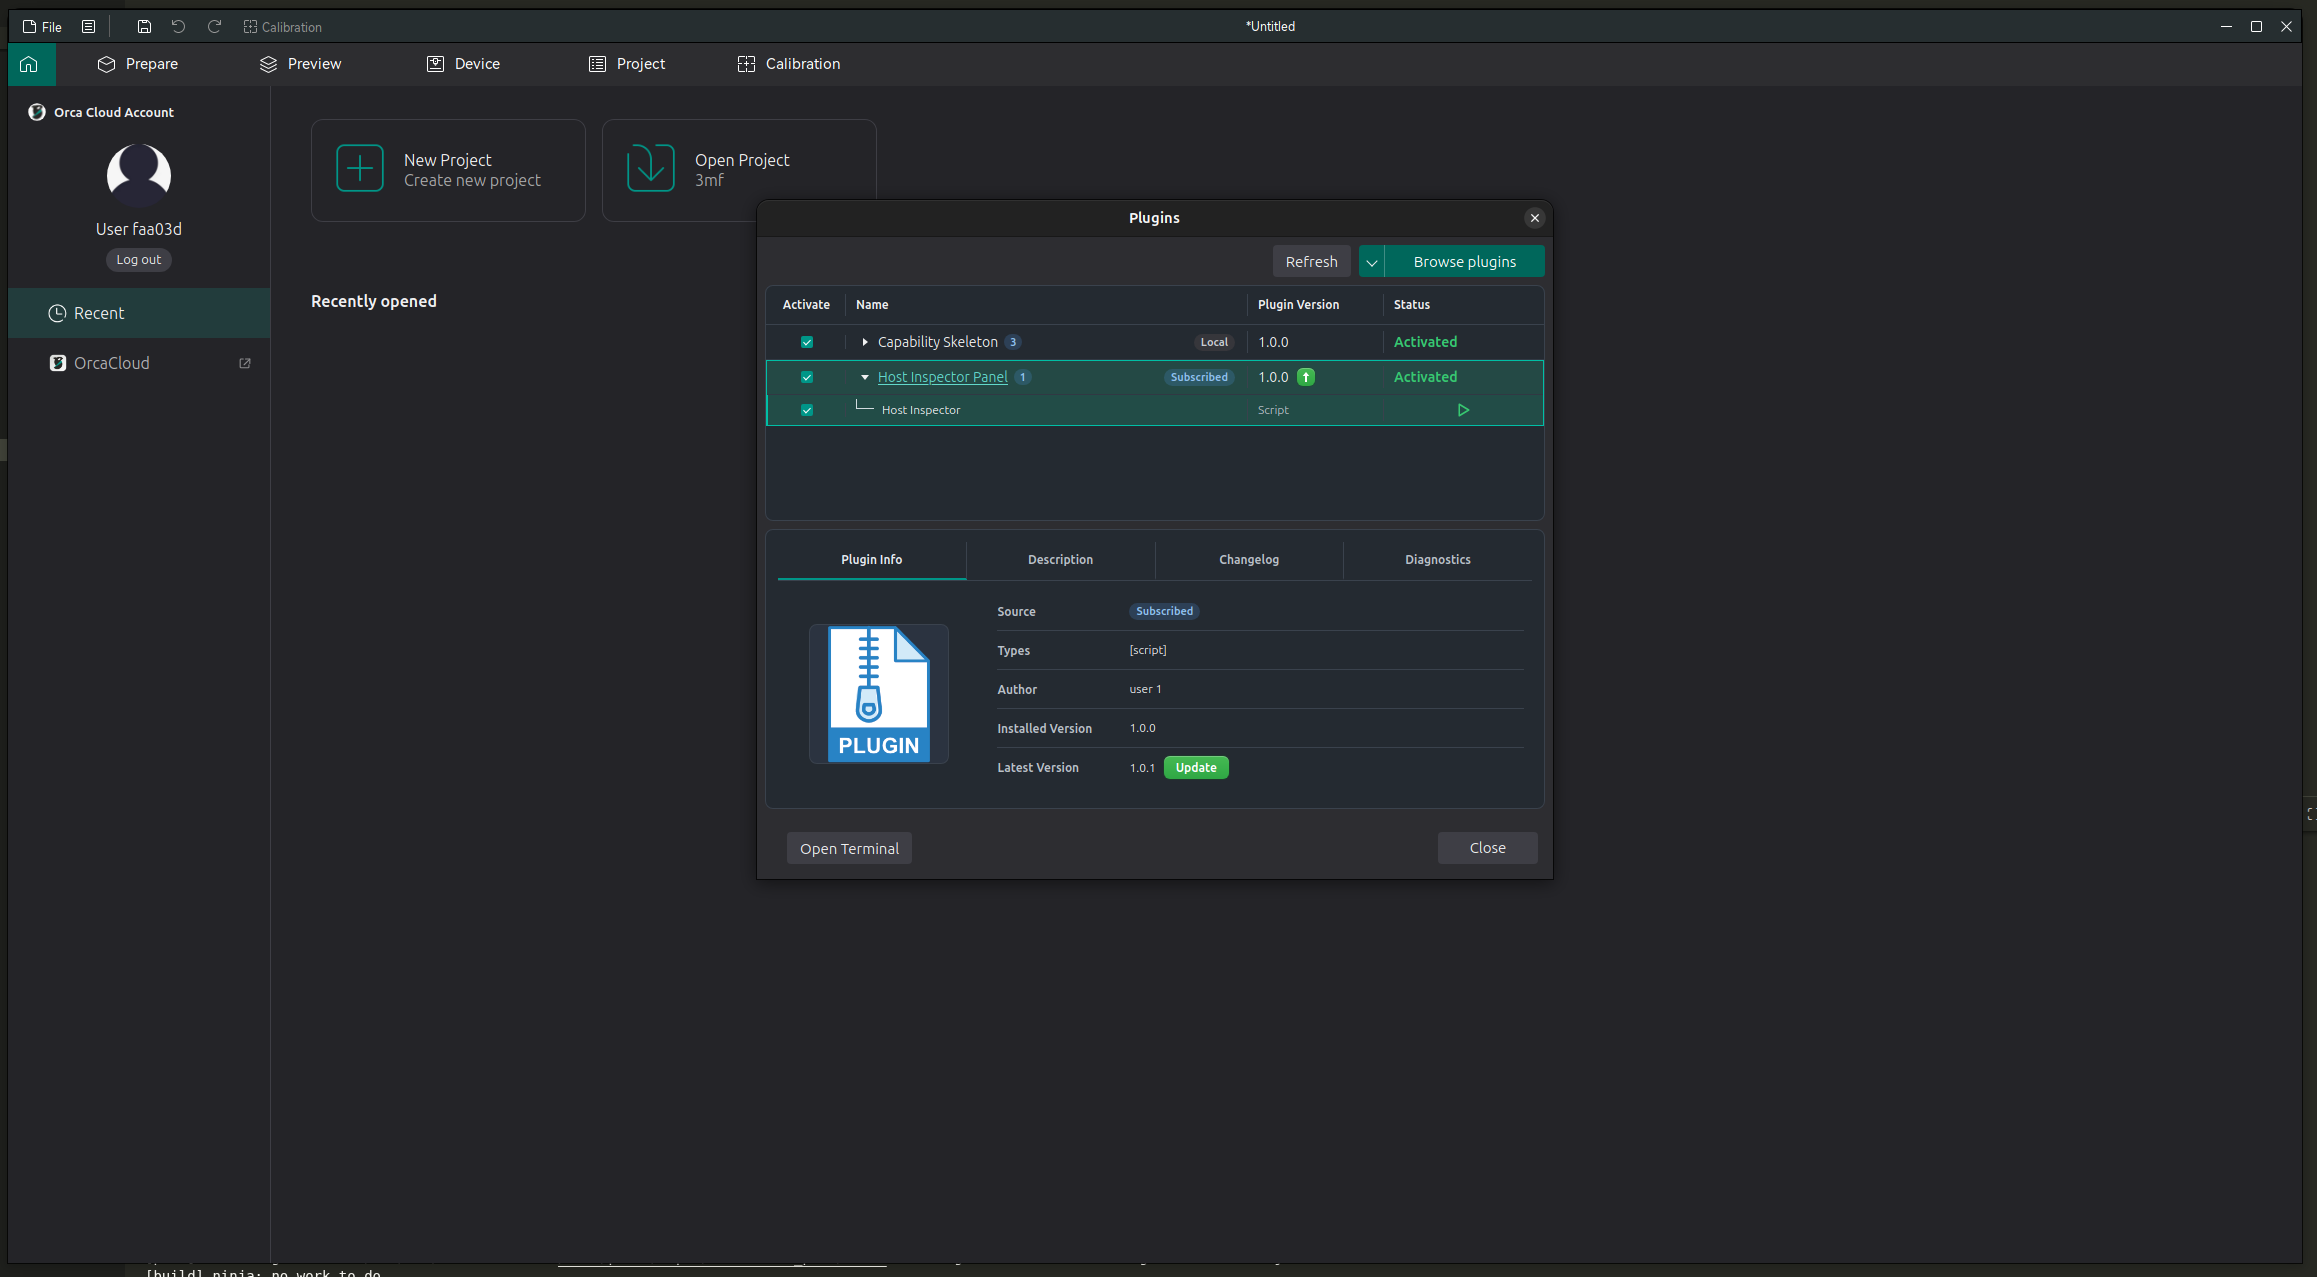Click the Capability Skeleton count badge 3
This screenshot has height=1277, width=2317.
point(1013,342)
